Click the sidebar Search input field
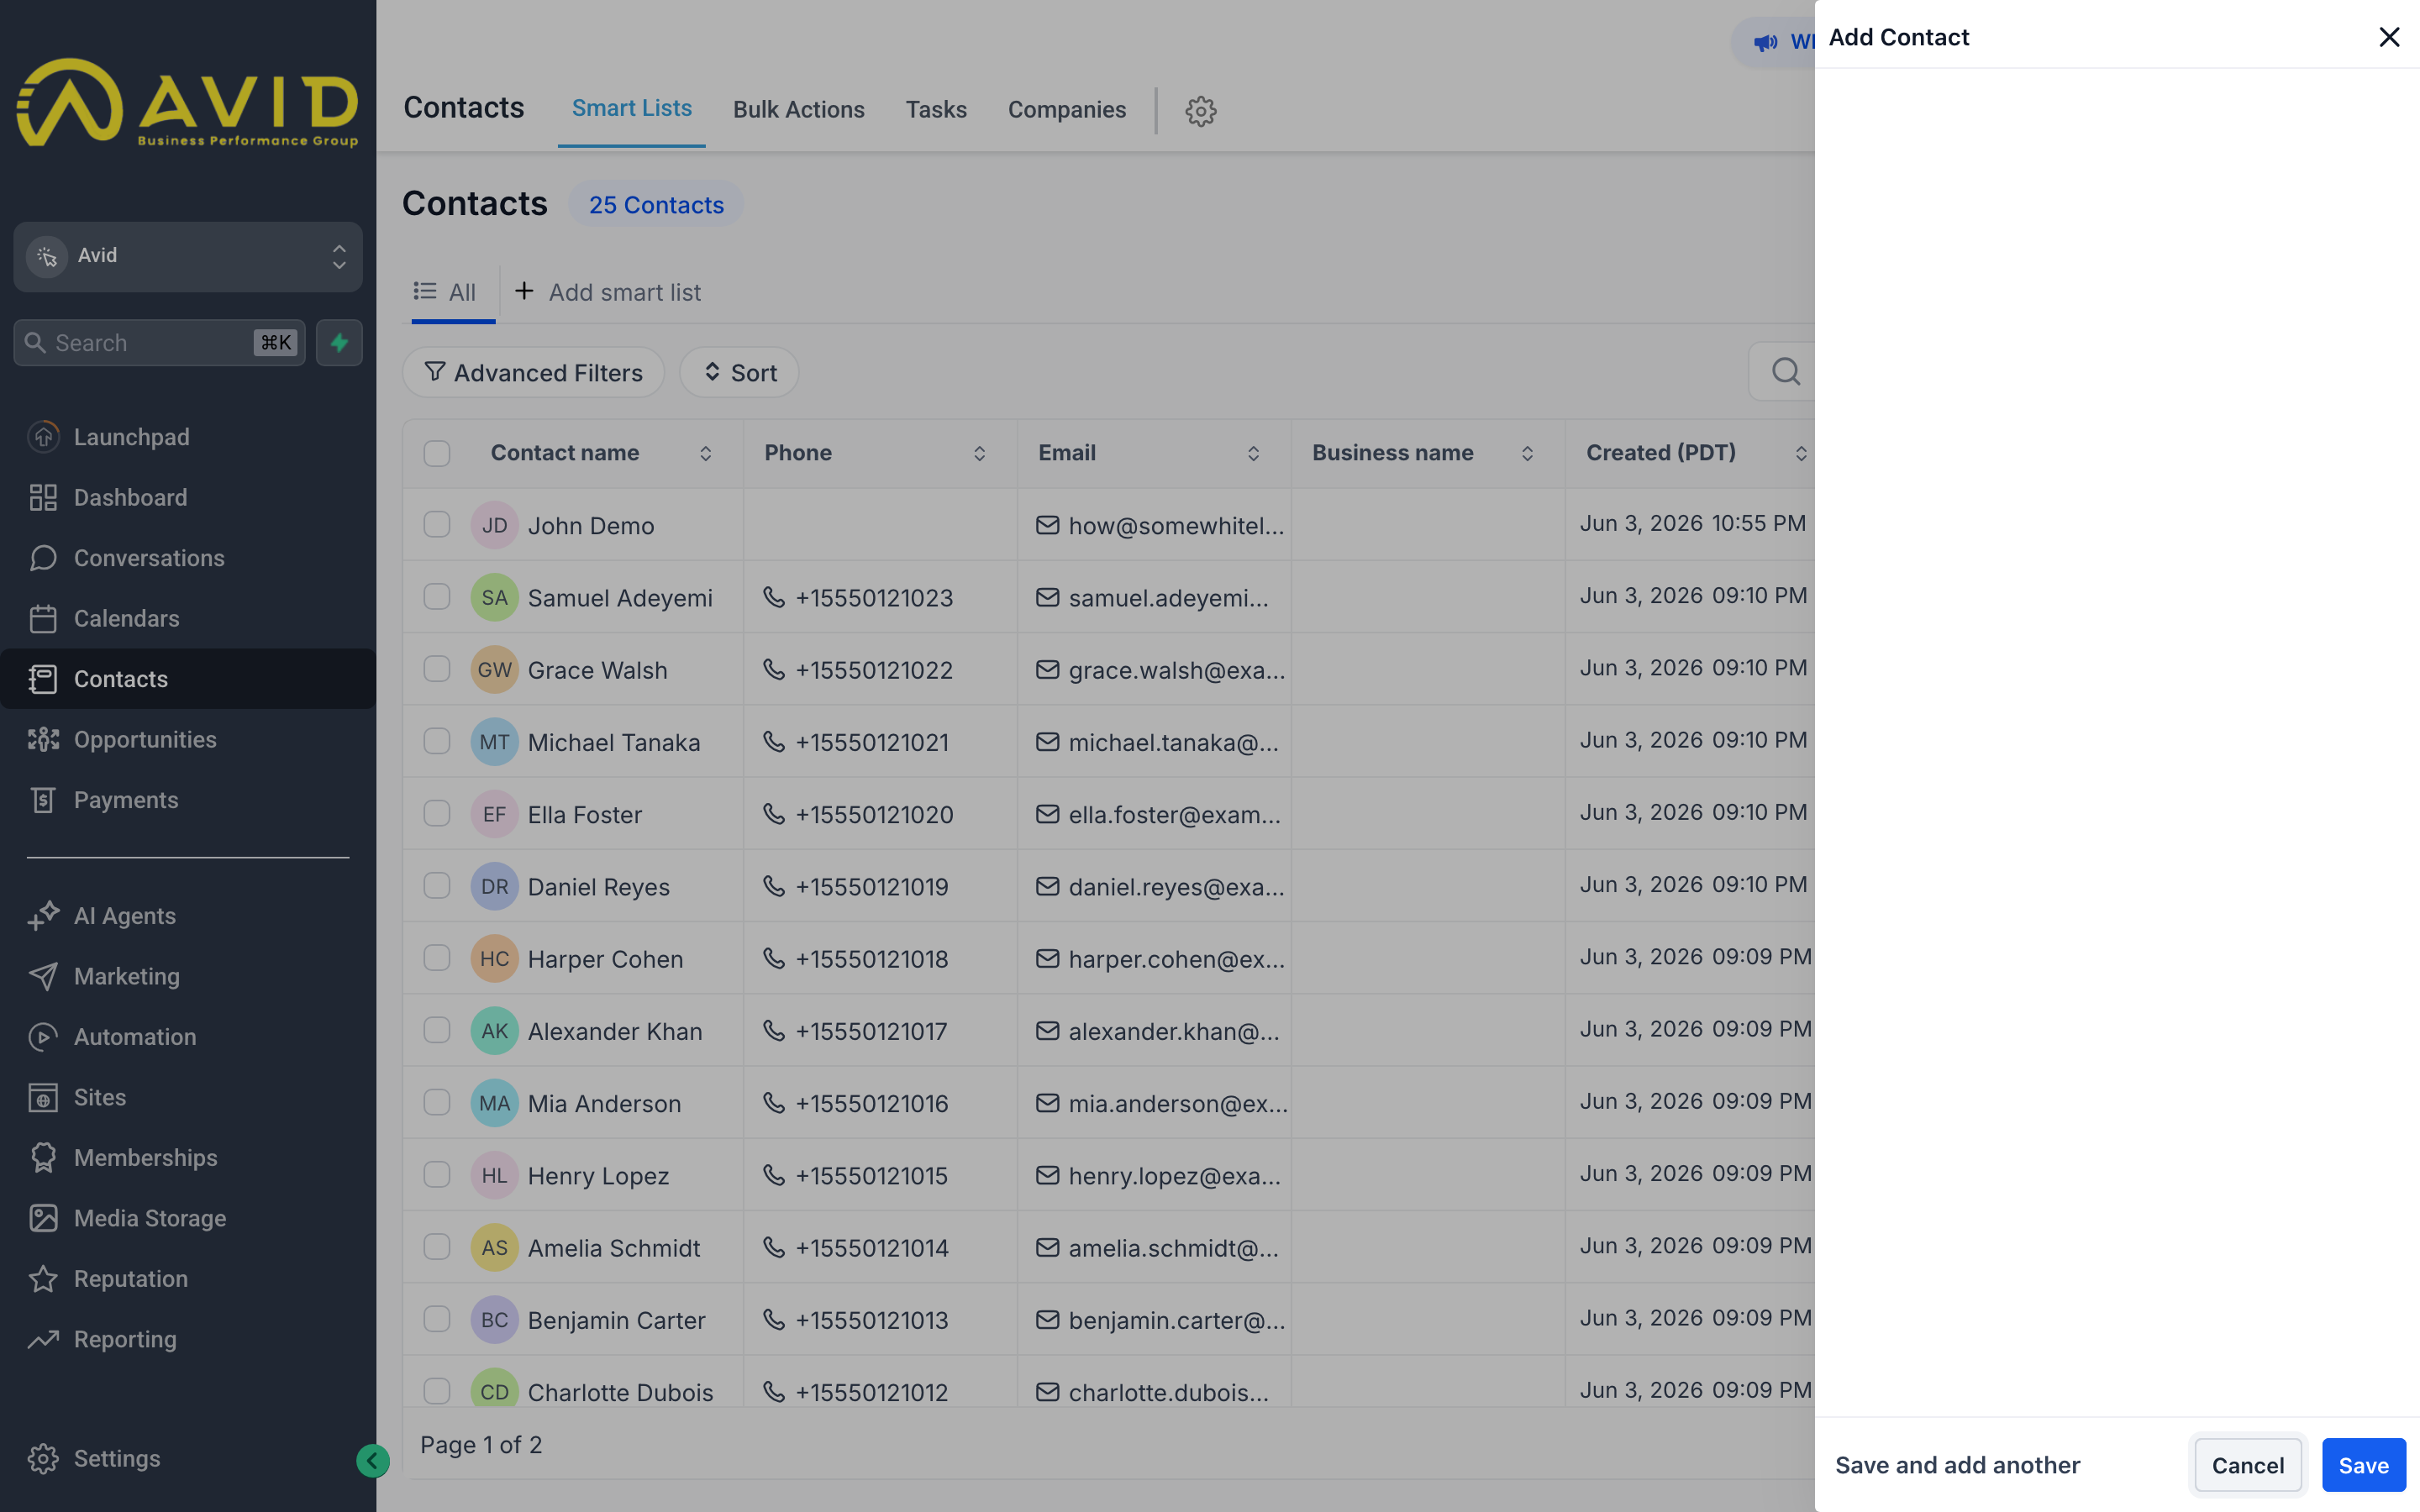 pyautogui.click(x=160, y=343)
